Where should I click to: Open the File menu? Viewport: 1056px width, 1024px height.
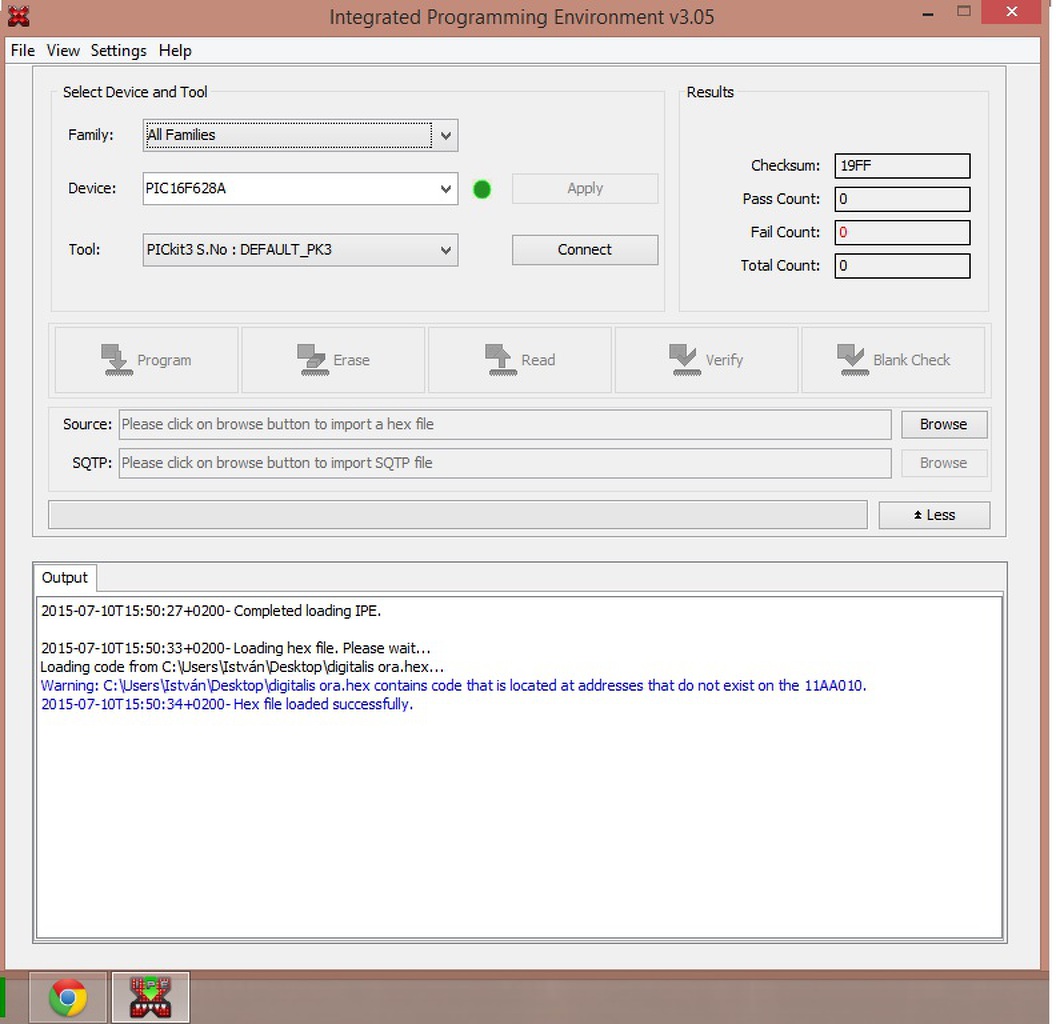[x=22, y=51]
